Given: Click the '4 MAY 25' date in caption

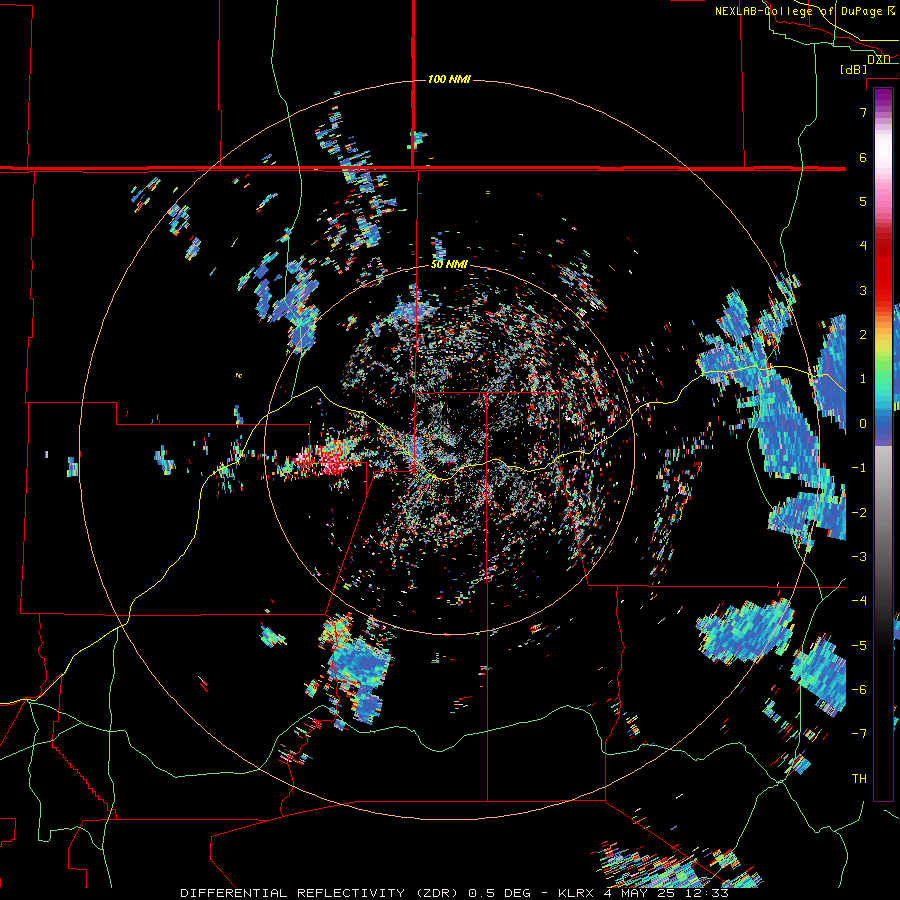Looking at the screenshot, I should point(639,893).
